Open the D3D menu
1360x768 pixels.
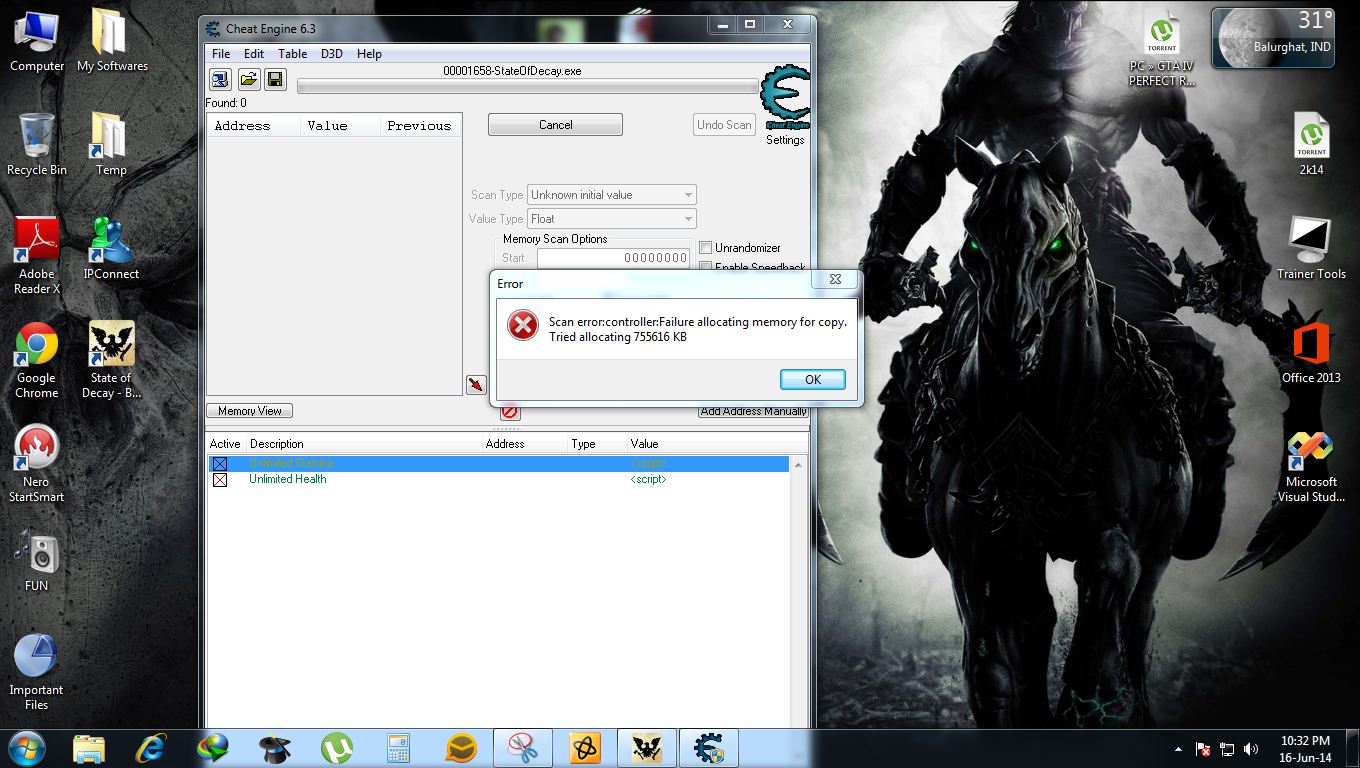click(331, 54)
